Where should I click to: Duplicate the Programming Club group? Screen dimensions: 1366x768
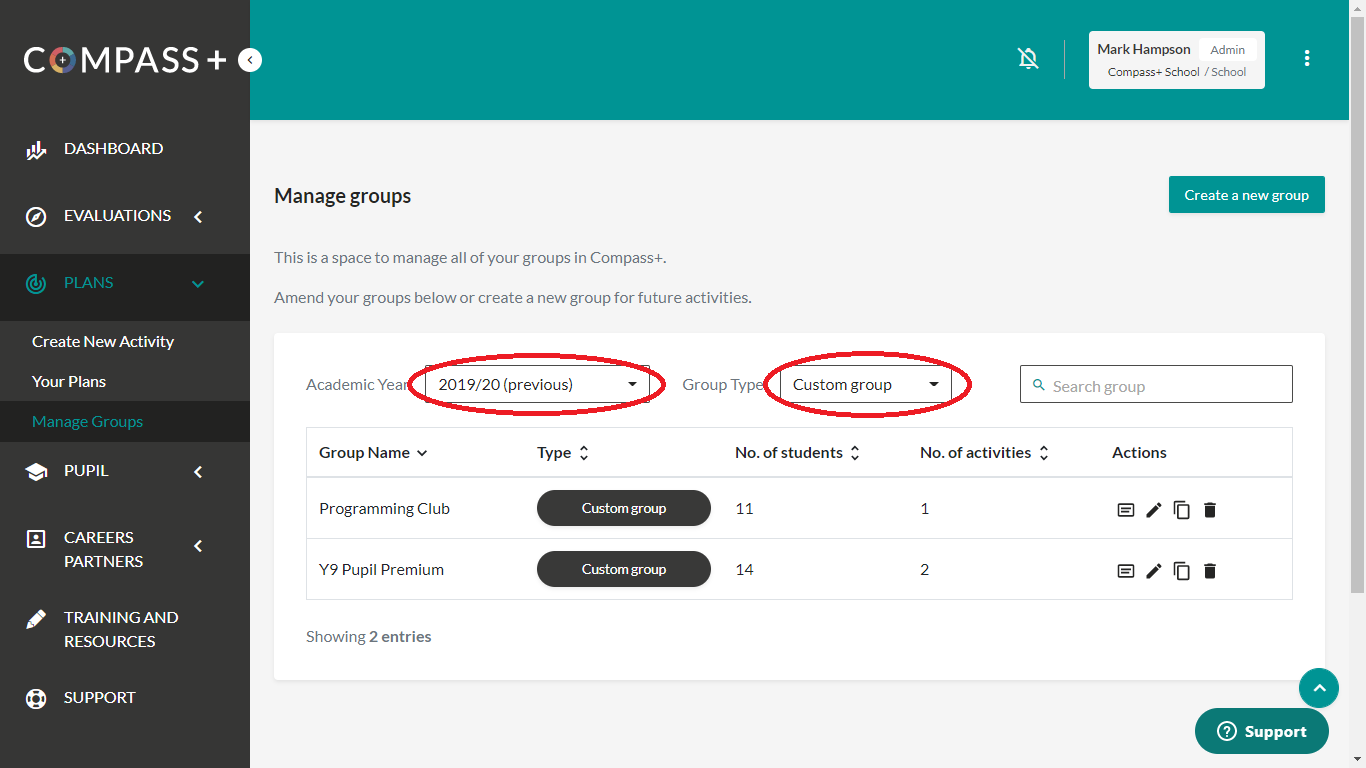(x=1182, y=510)
